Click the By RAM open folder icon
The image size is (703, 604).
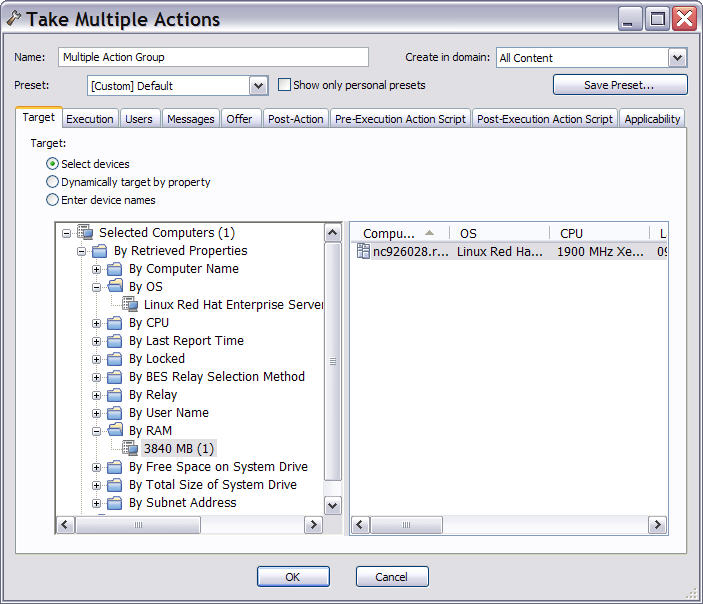[x=115, y=430]
